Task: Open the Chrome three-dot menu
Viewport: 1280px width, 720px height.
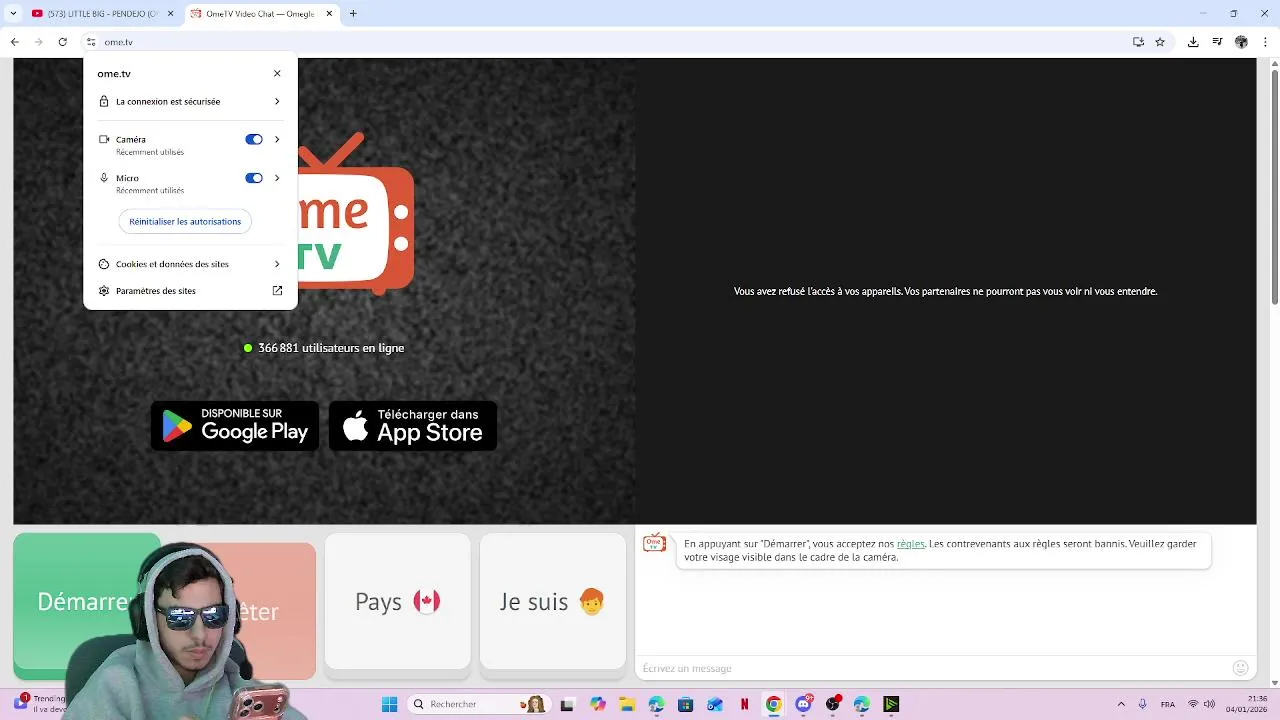Action: (x=1265, y=42)
